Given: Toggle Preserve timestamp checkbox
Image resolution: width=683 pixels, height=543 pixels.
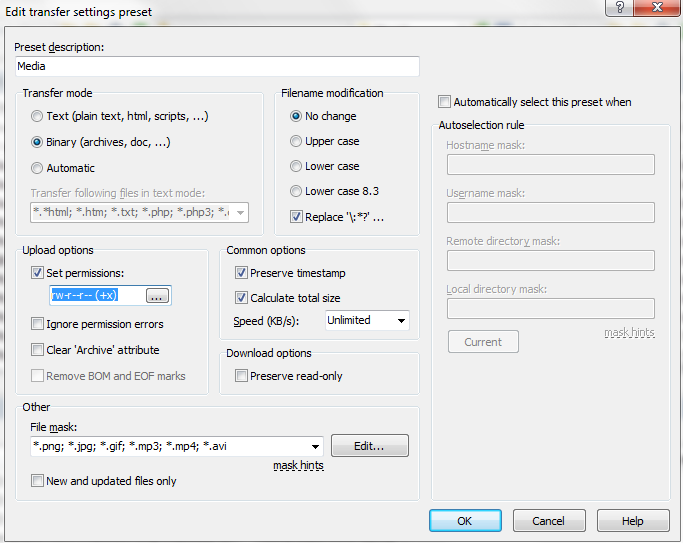Looking at the screenshot, I should 241,273.
